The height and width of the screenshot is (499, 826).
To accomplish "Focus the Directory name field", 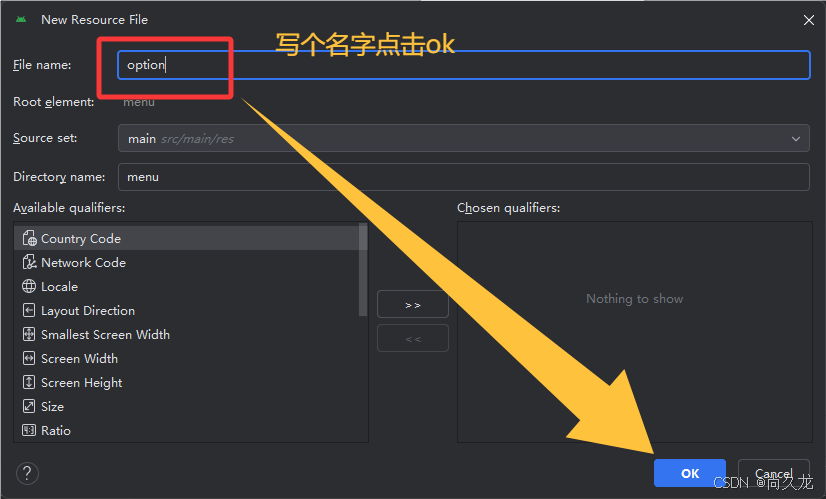I will 464,177.
